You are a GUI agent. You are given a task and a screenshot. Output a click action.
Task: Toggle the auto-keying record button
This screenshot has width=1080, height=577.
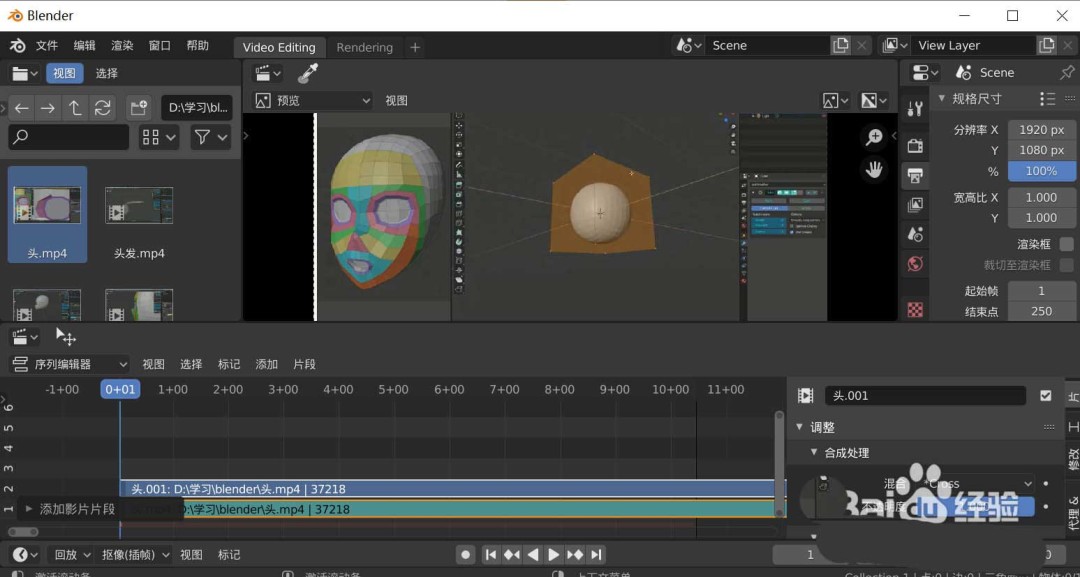click(465, 554)
